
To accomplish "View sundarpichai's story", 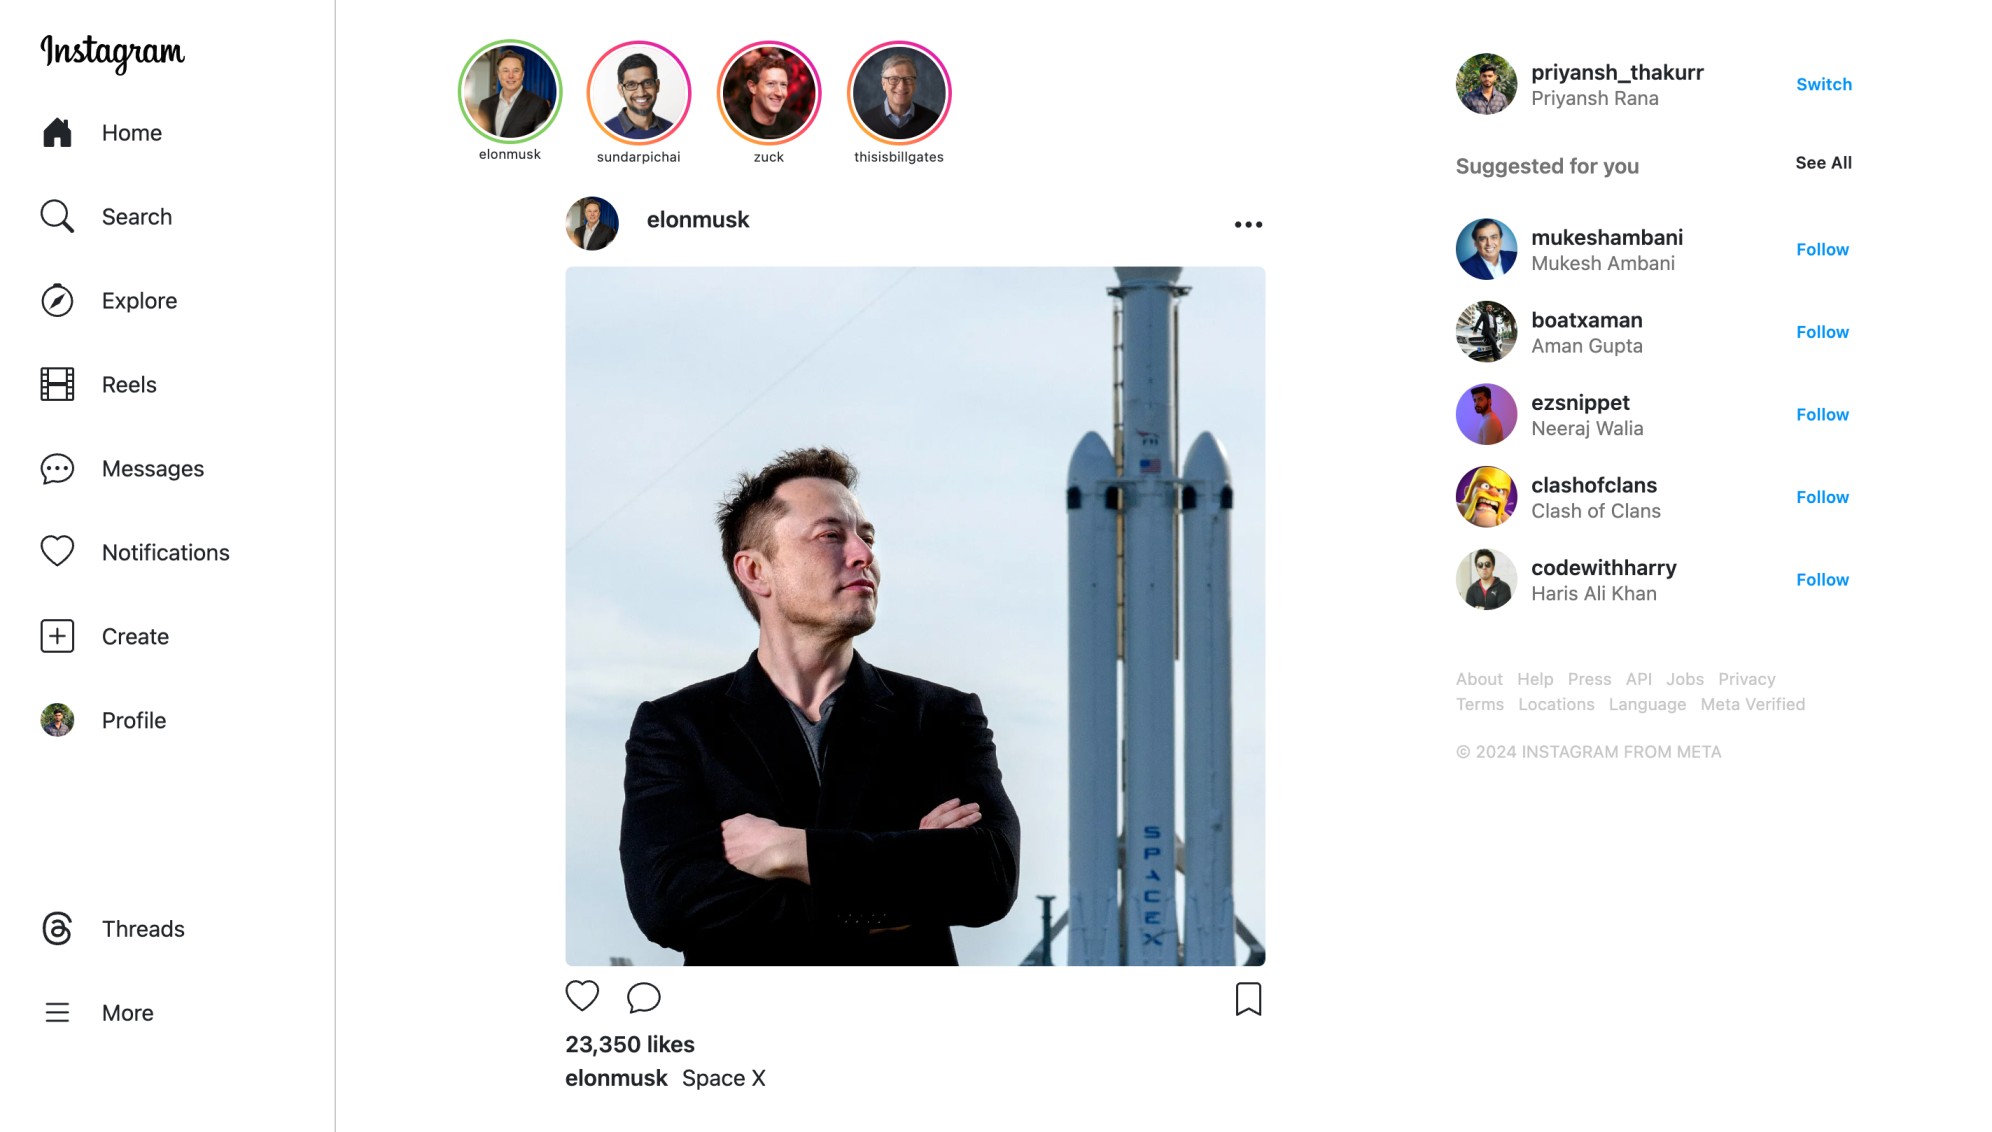I will 638,94.
